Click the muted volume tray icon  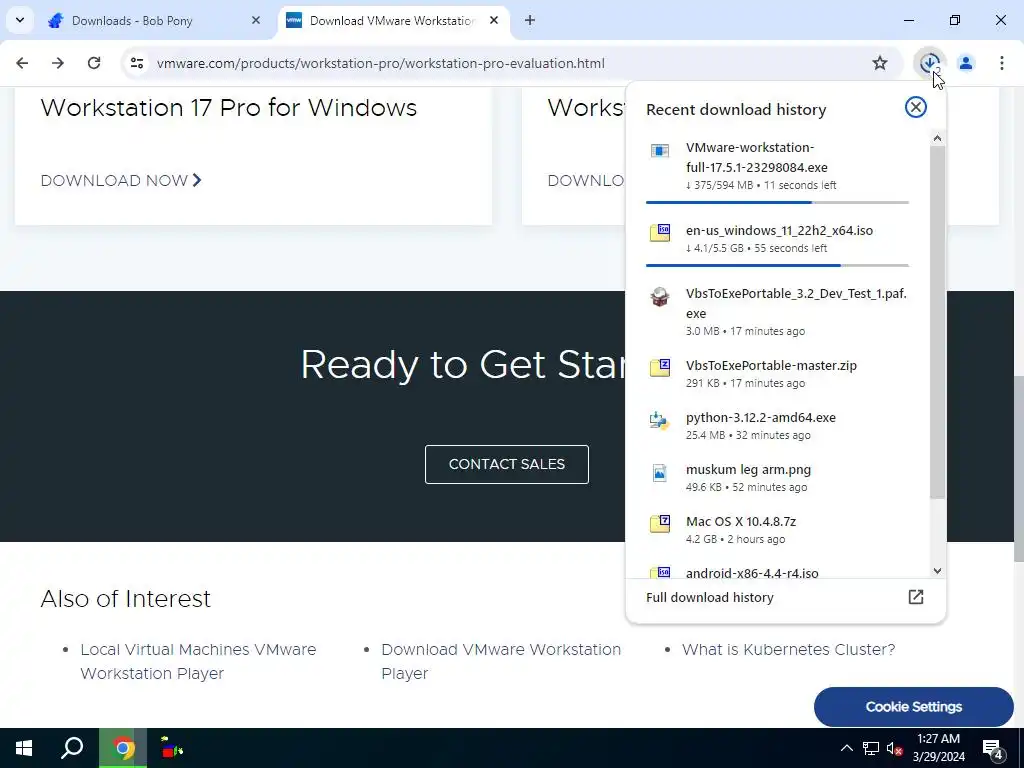tap(895, 748)
